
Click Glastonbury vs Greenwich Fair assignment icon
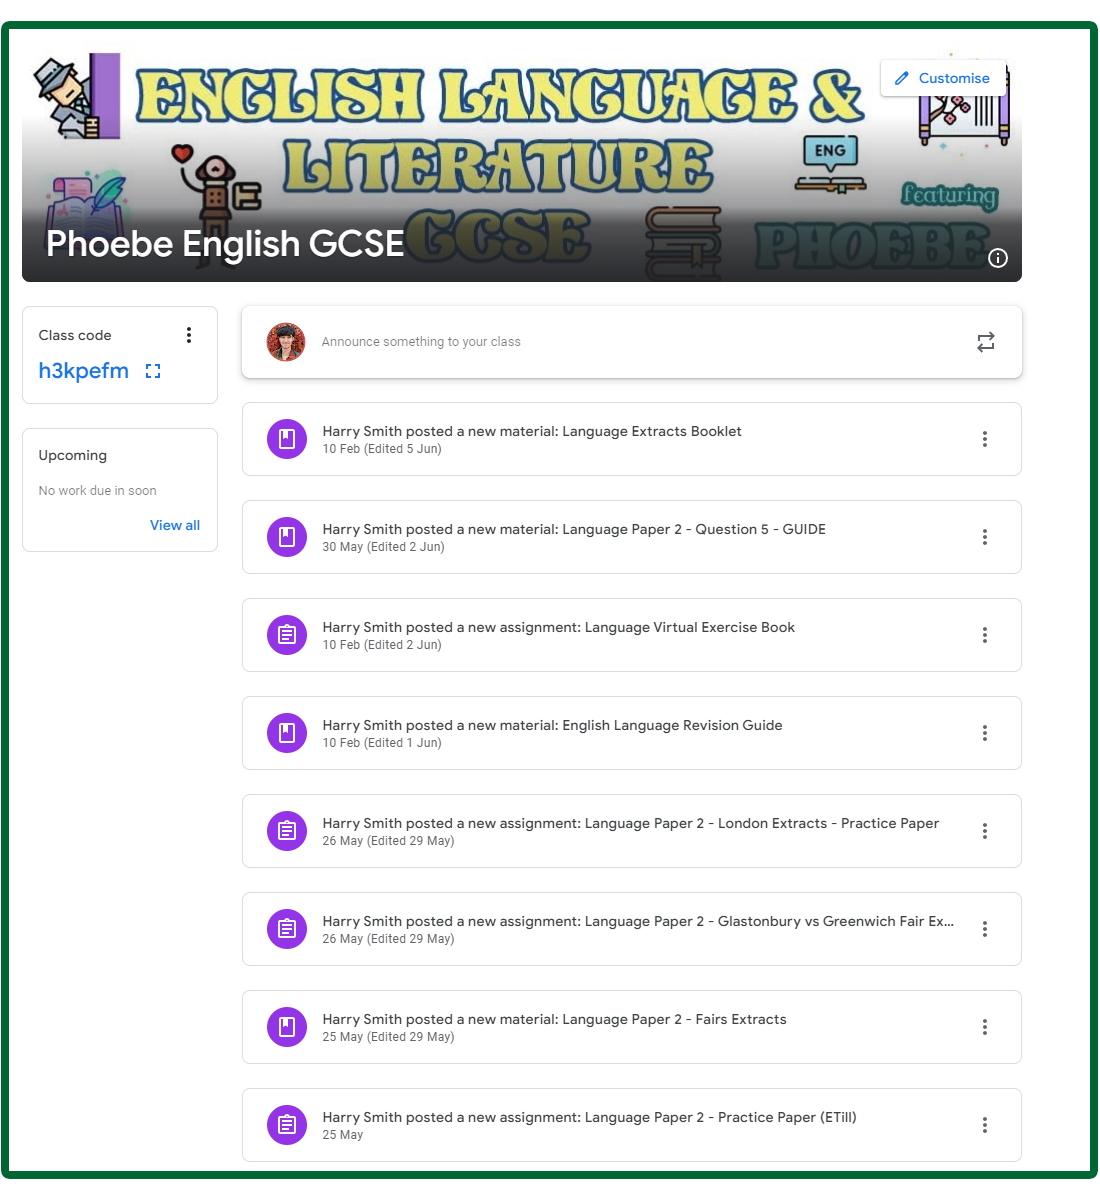point(287,929)
